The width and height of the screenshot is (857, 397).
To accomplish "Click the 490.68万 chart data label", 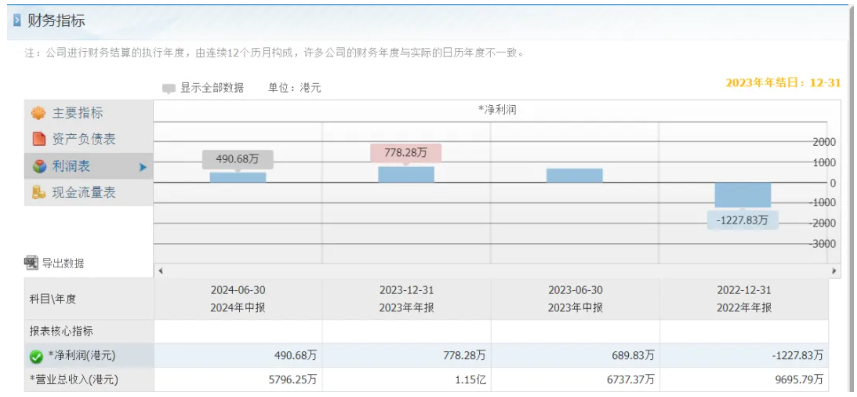I will [x=238, y=159].
